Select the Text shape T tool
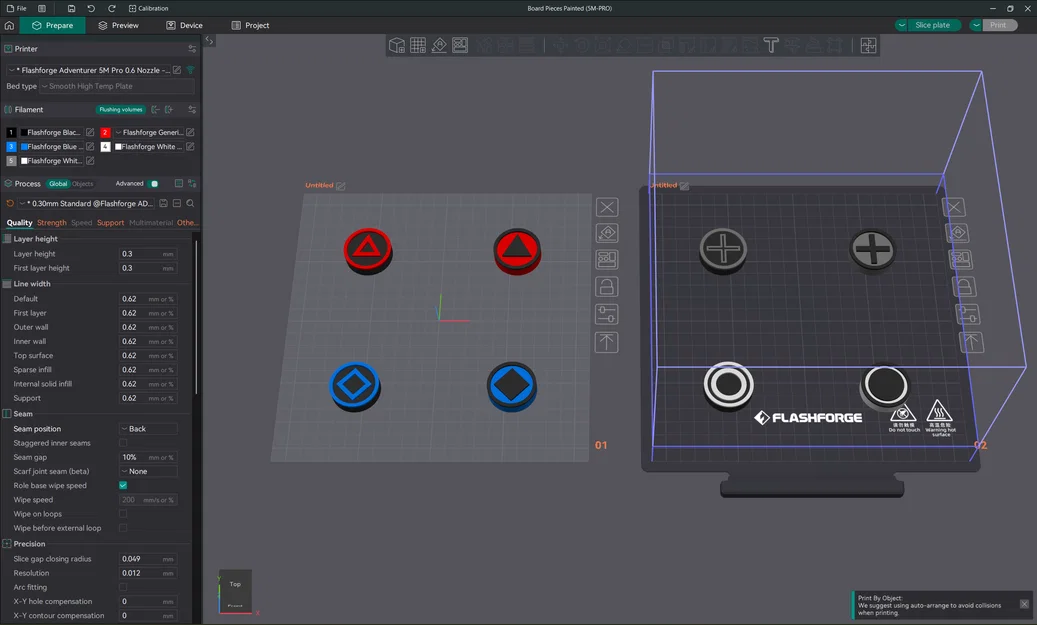 (x=771, y=45)
